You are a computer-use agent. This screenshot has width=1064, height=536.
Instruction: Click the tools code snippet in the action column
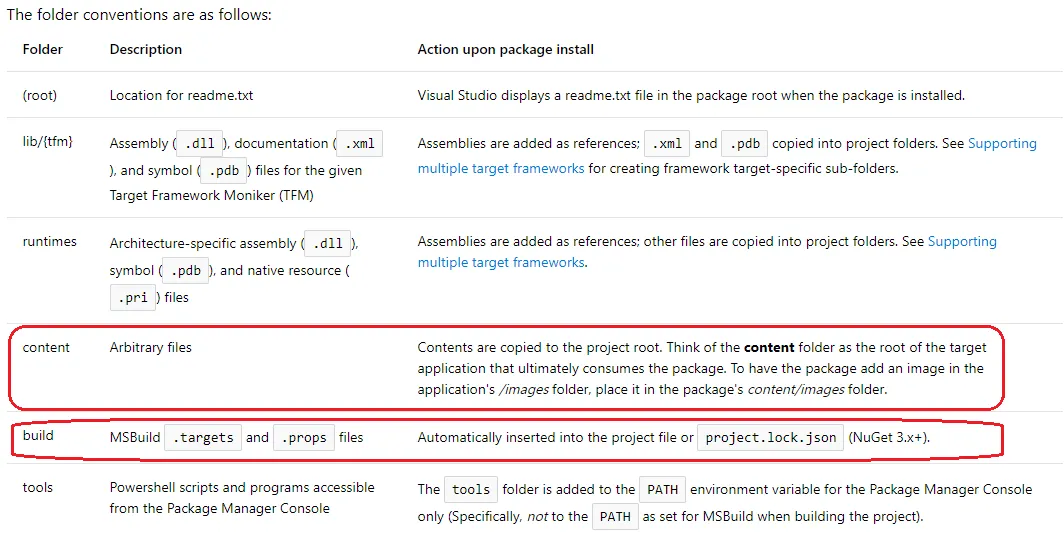tap(470, 489)
